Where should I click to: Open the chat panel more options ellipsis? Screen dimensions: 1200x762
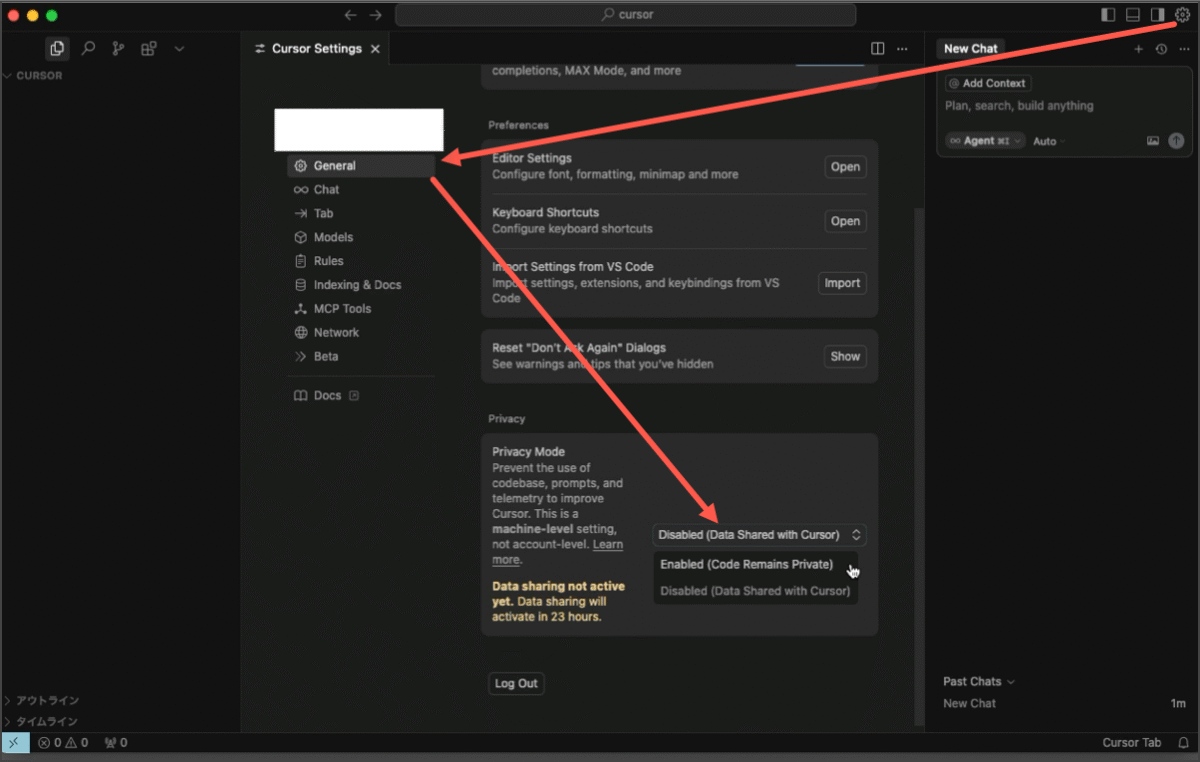[1183, 48]
